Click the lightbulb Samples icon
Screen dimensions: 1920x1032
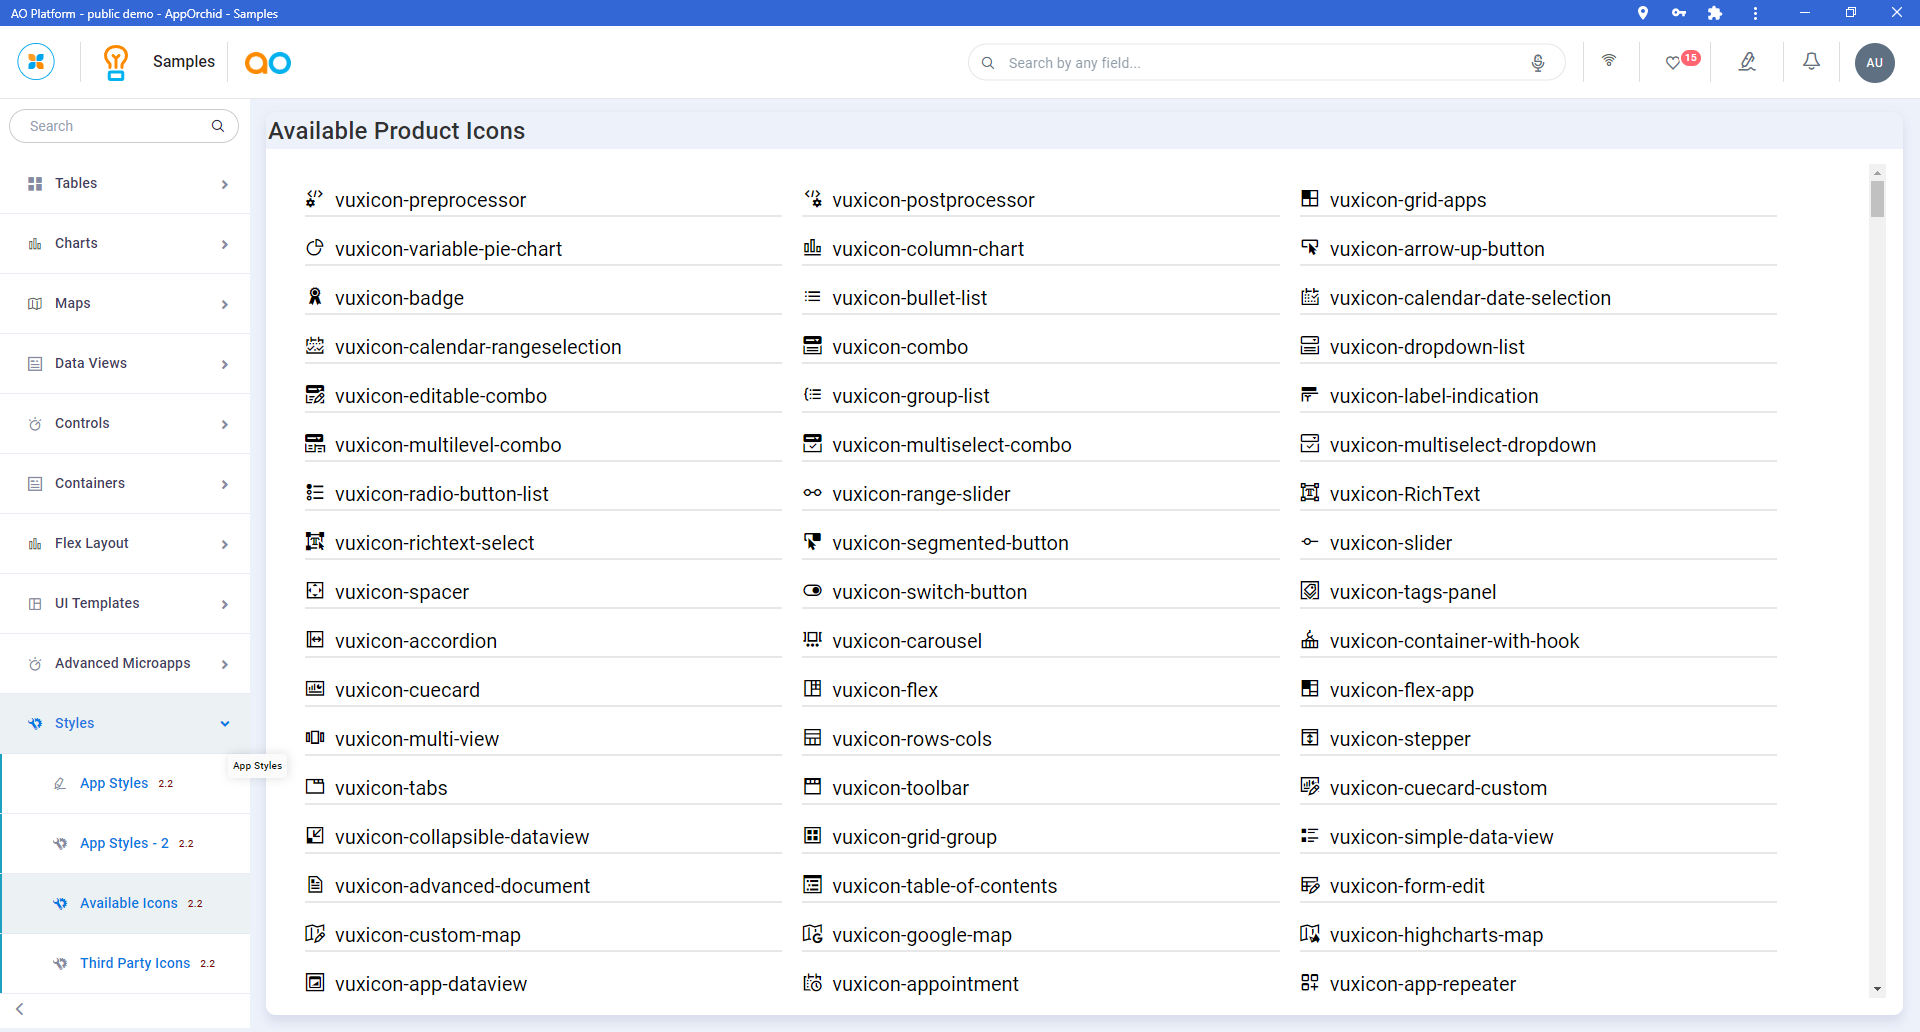click(116, 62)
